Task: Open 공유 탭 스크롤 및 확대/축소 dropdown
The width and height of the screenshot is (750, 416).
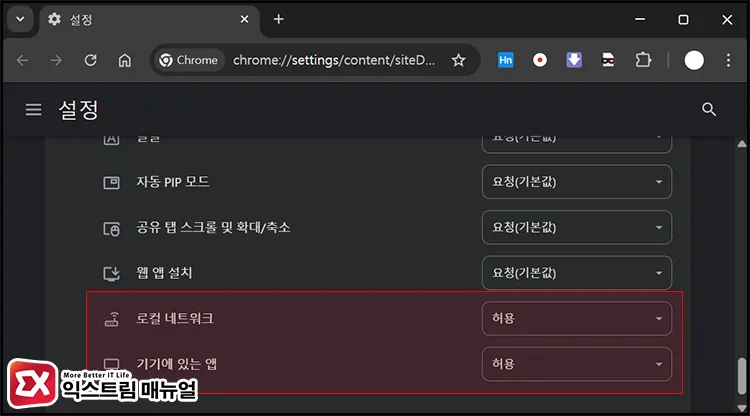Action: 577,227
